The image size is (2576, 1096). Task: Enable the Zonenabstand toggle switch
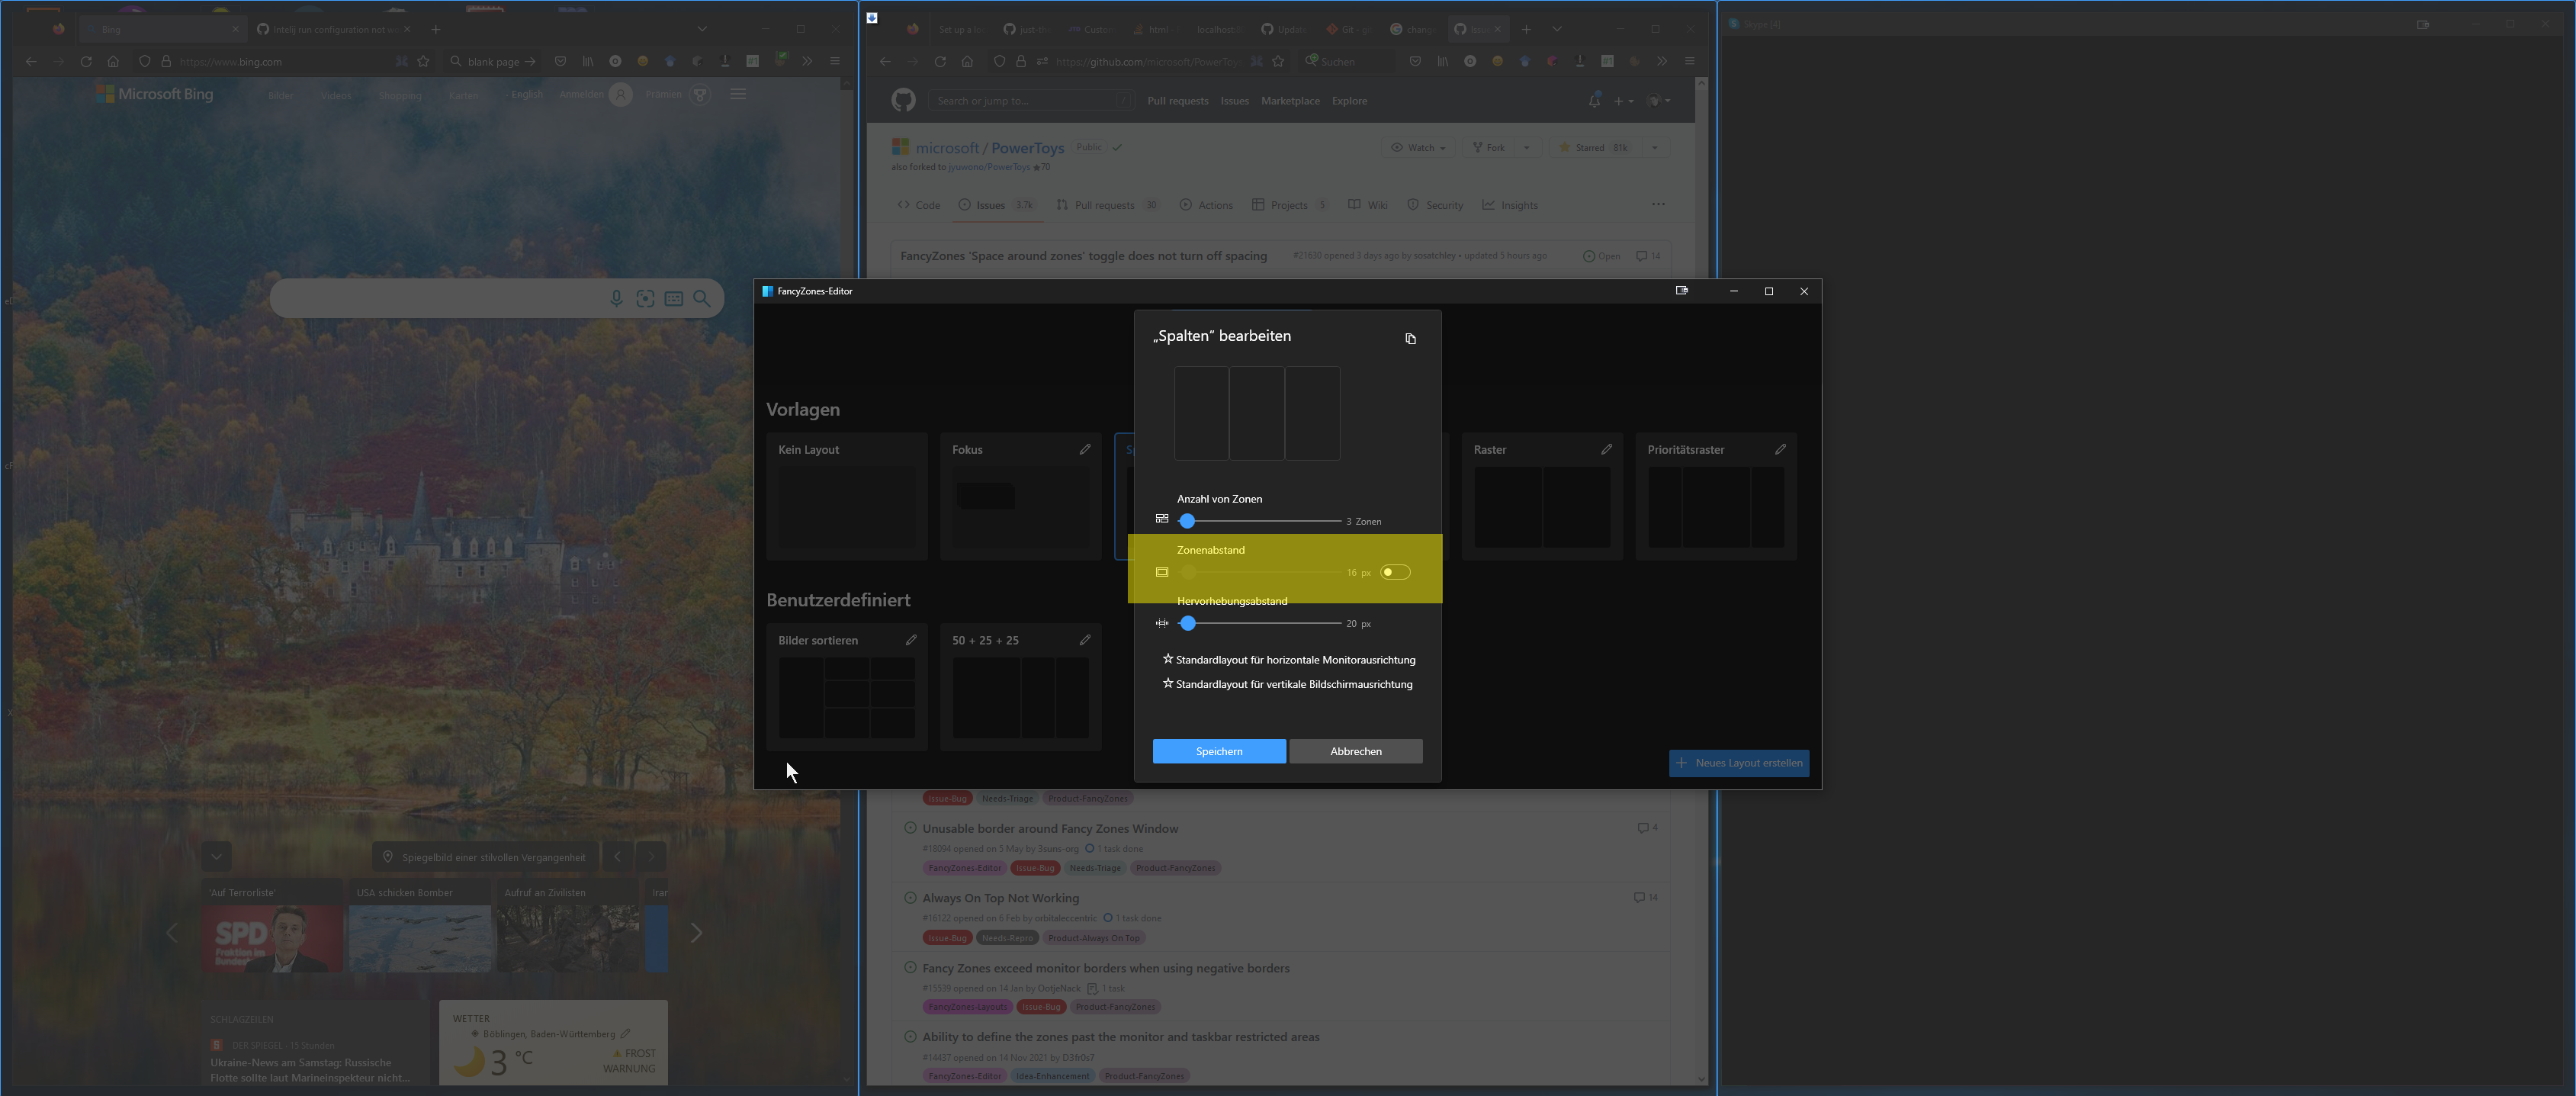tap(1395, 572)
